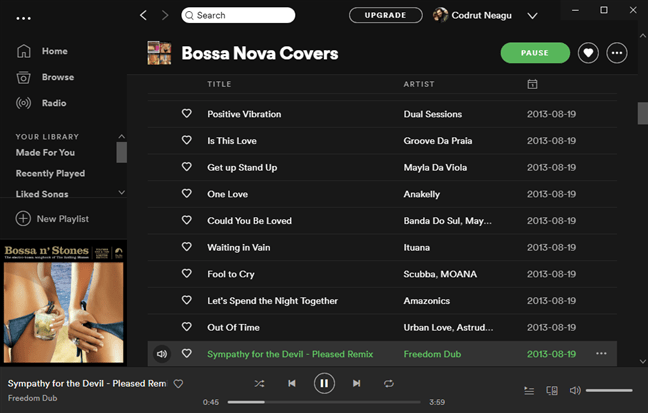This screenshot has height=413, width=648.
Task: Open the connect to a device icon
Action: pos(552,390)
